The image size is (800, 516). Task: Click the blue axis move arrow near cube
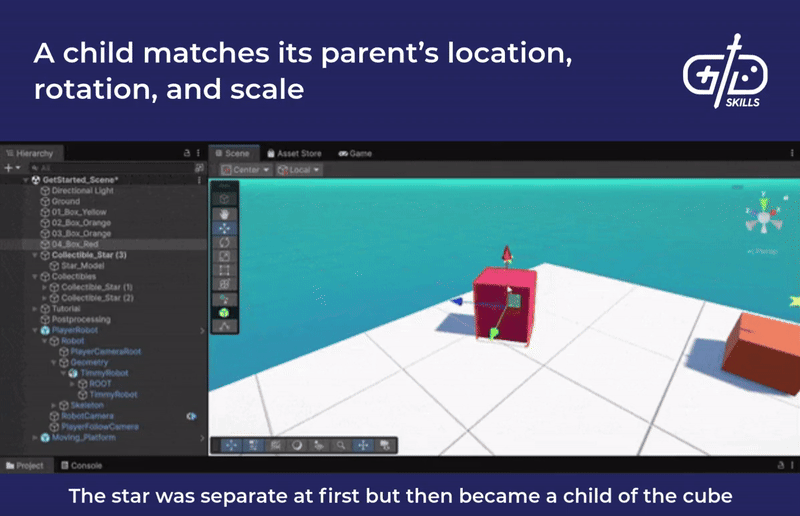coord(457,302)
